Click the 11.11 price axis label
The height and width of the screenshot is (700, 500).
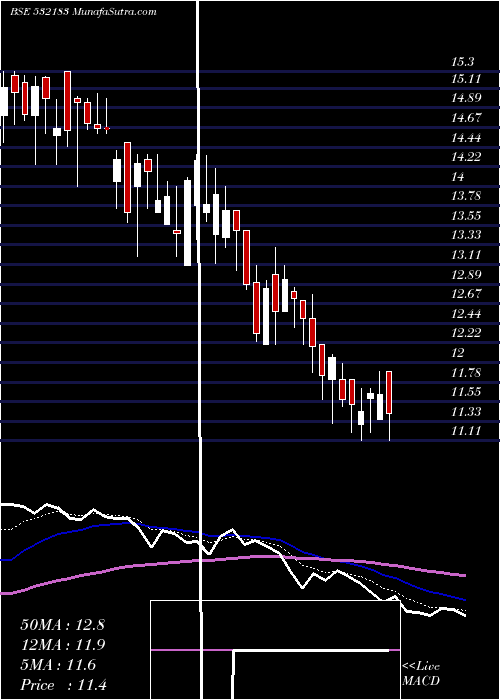[x=467, y=431]
